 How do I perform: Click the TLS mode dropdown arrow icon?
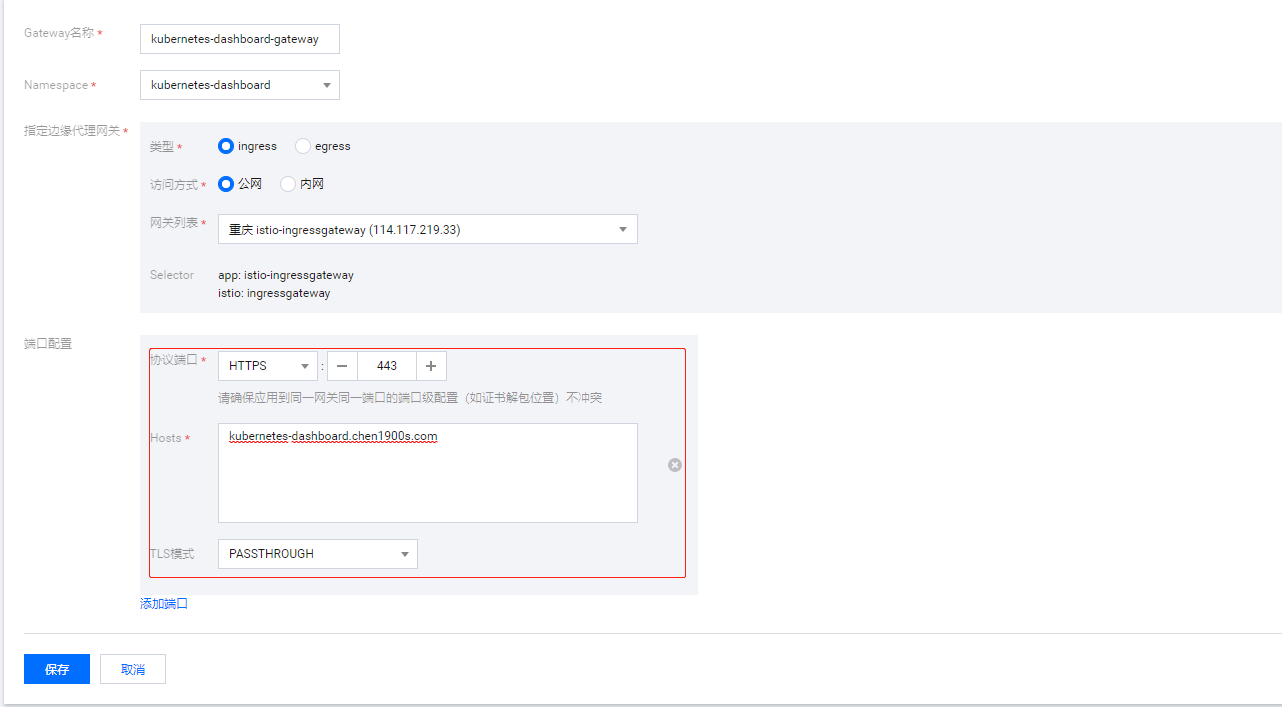405,554
